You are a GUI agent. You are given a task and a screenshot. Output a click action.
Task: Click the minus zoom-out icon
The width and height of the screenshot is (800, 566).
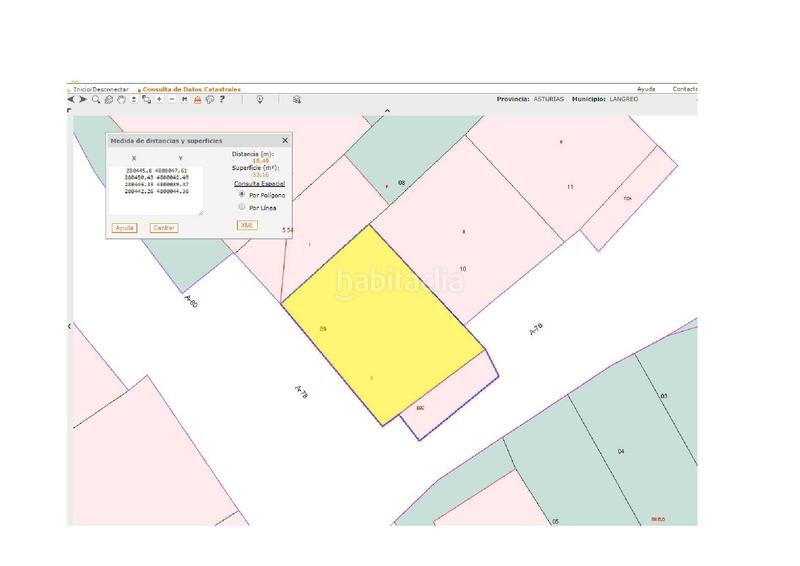172,99
